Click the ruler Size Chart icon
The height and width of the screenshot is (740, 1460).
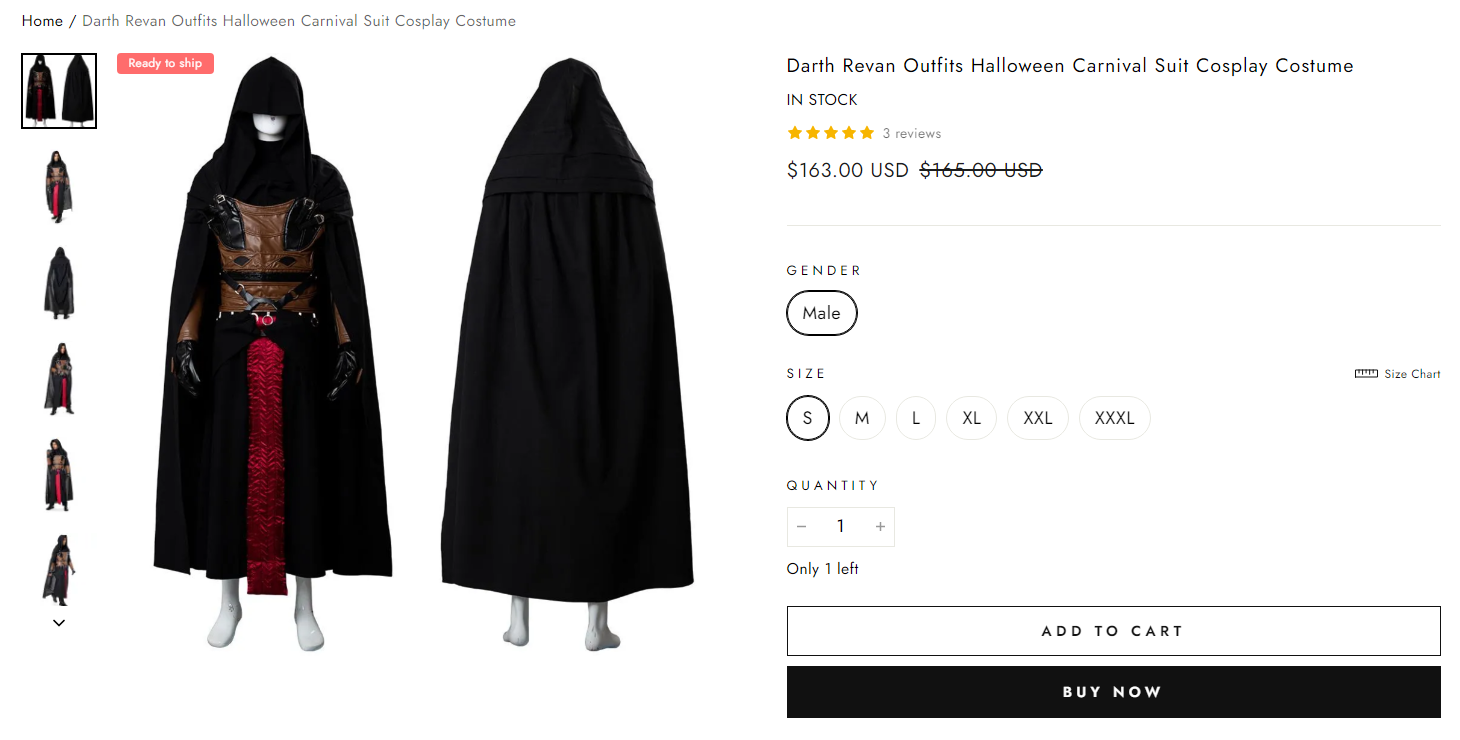pyautogui.click(x=1366, y=374)
